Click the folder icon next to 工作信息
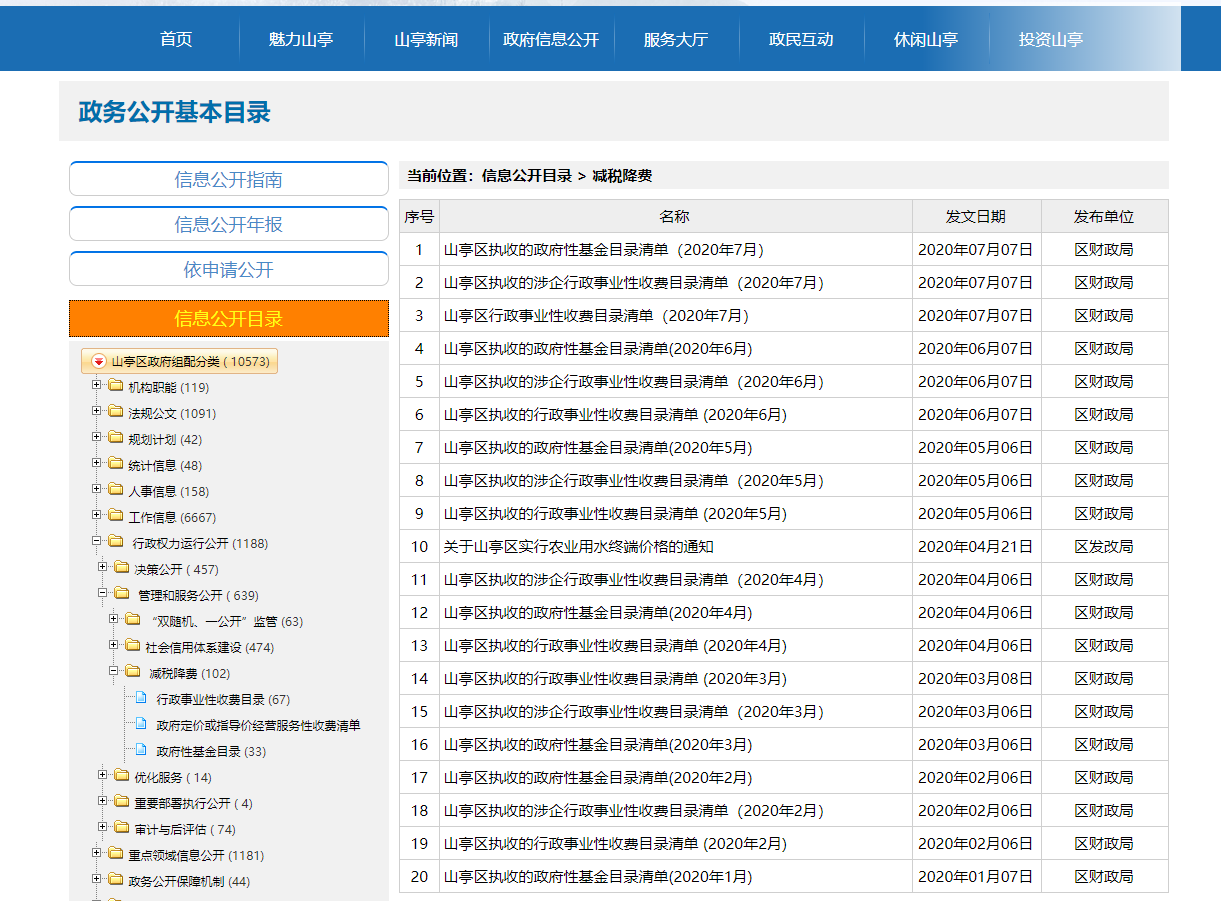Screen dimensions: 1221x901 [115, 516]
